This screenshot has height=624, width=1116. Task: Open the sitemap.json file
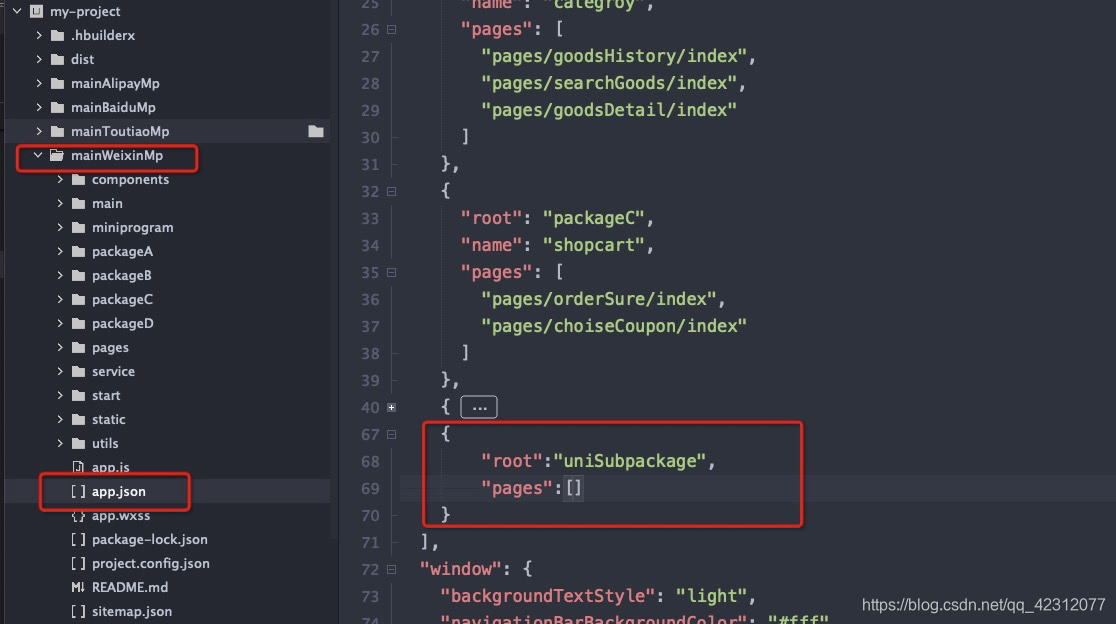(132, 611)
